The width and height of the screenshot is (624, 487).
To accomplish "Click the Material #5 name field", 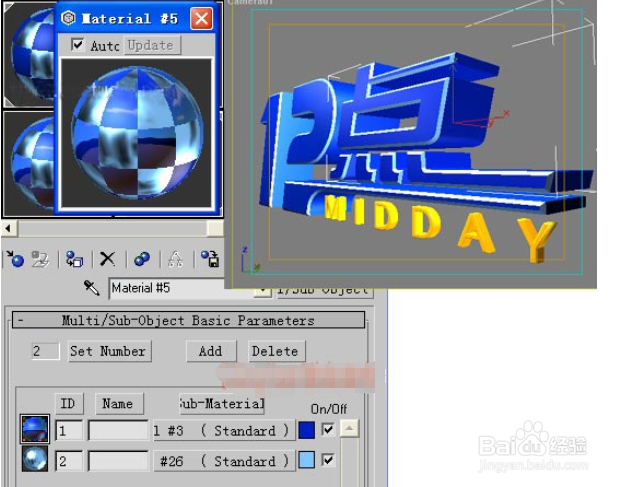I will click(166, 288).
